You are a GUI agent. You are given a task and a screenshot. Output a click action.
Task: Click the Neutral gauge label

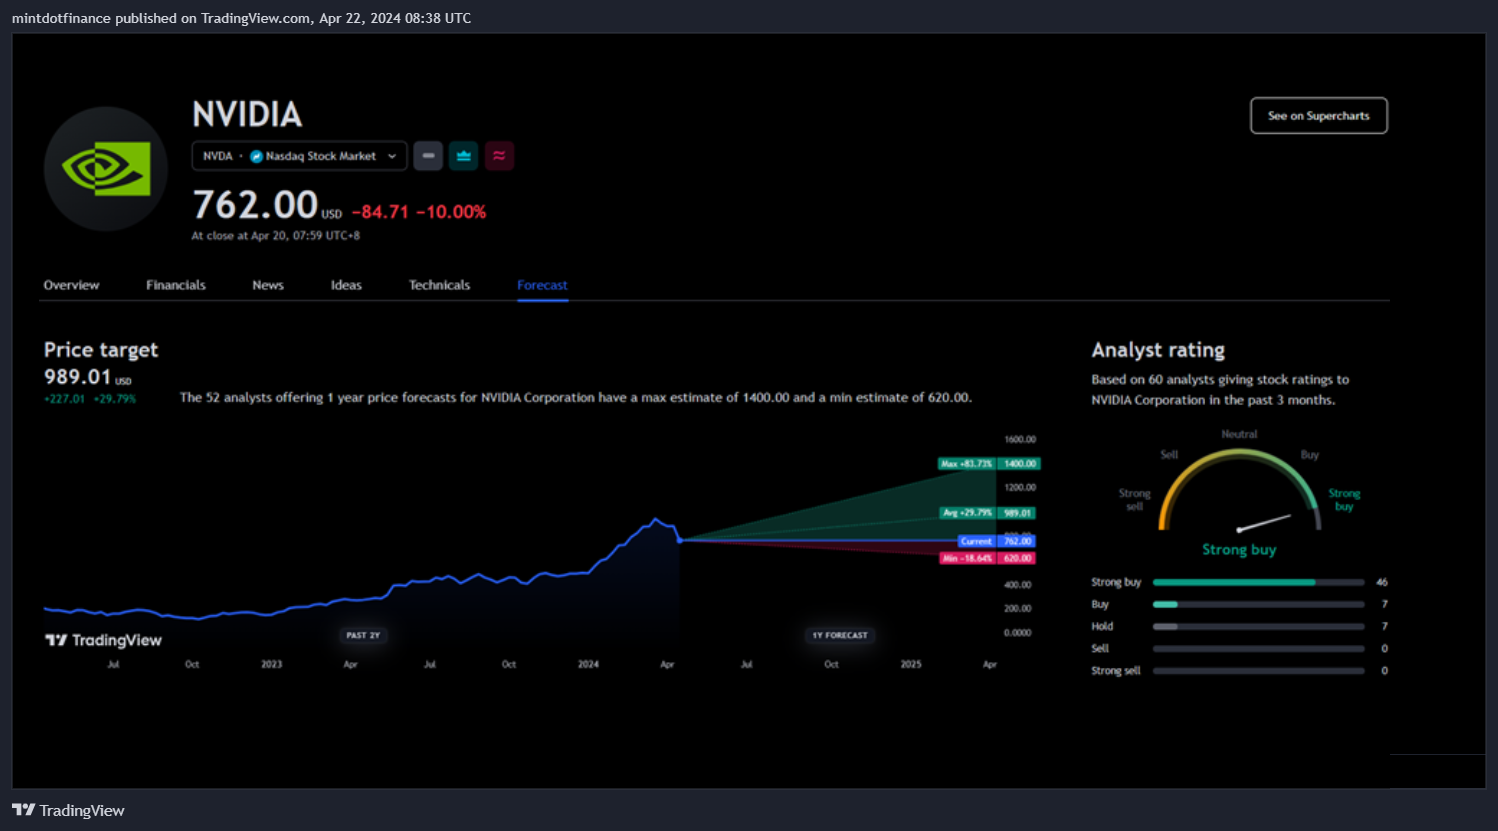(x=1239, y=434)
